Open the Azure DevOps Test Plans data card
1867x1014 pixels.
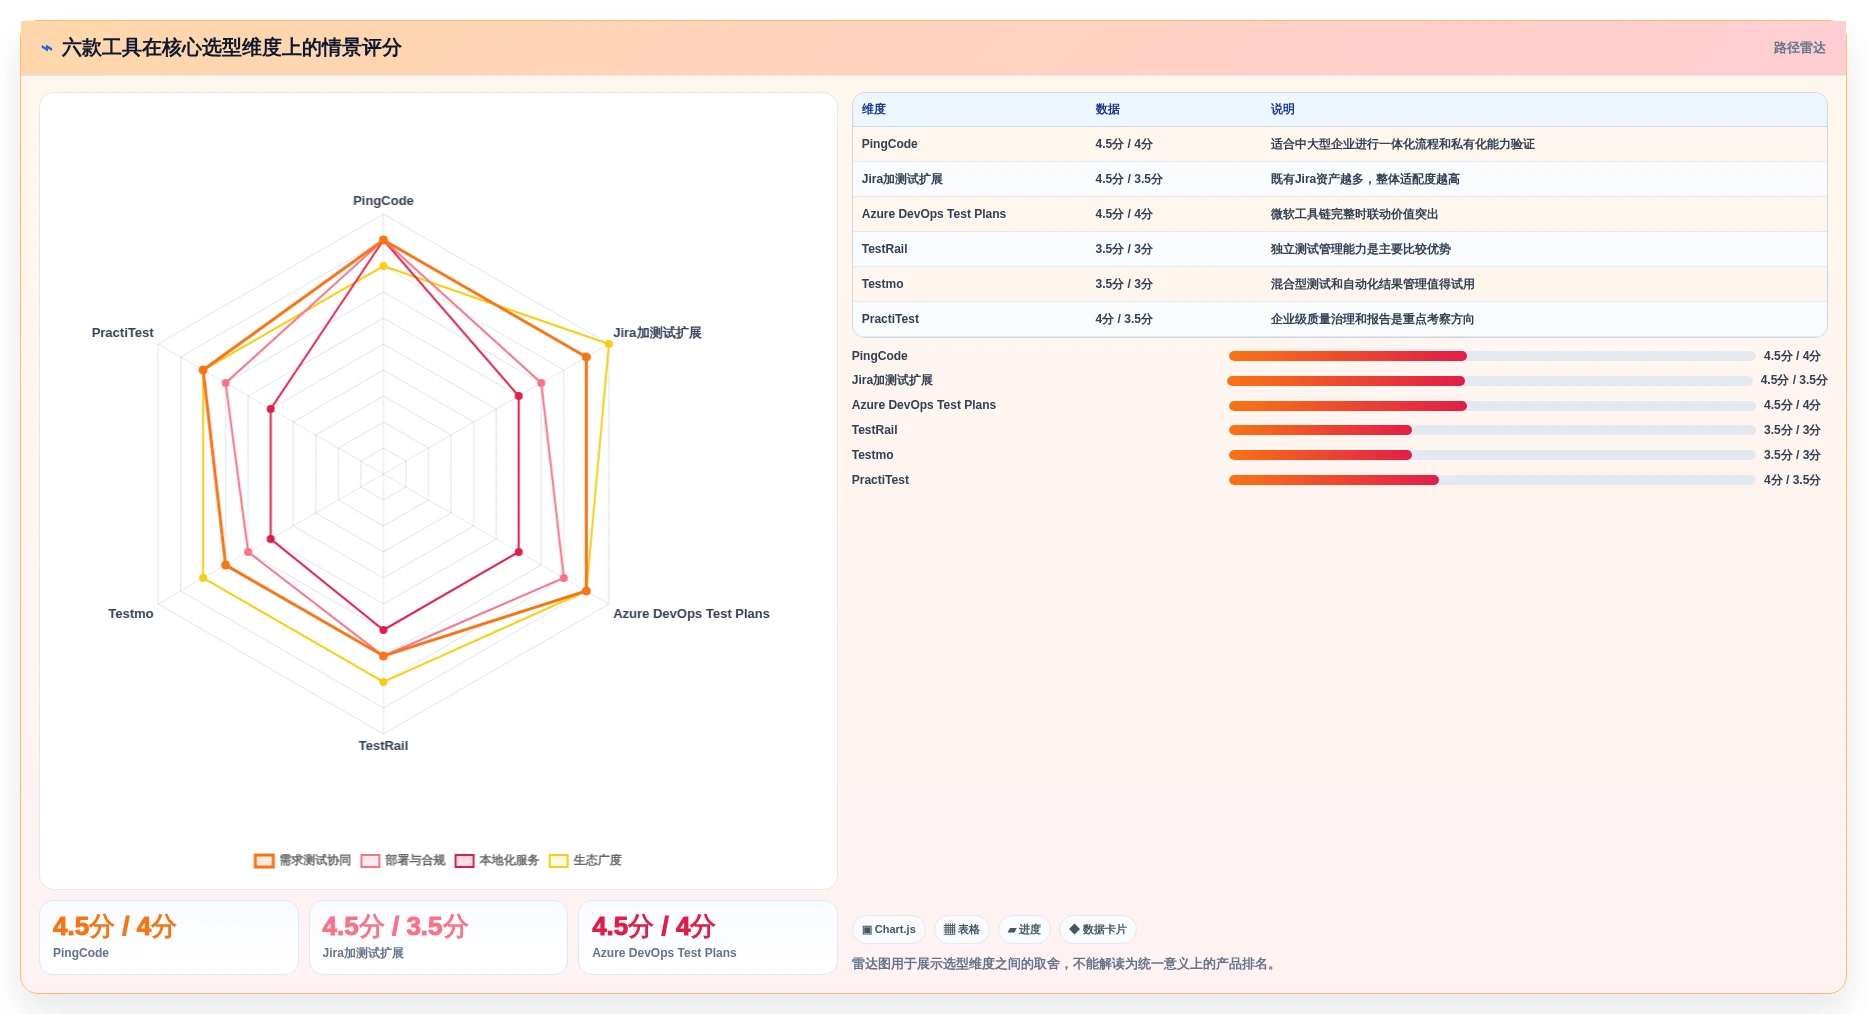708,938
